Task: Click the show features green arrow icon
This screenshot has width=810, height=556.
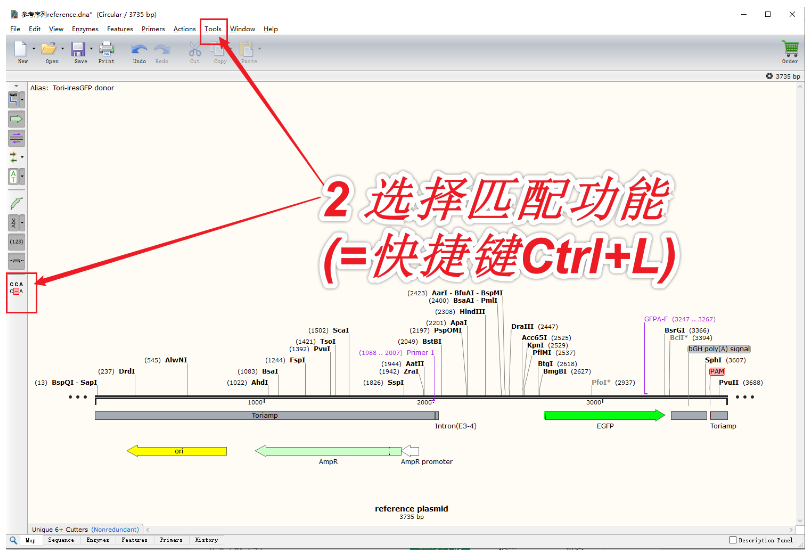Action: 16,119
